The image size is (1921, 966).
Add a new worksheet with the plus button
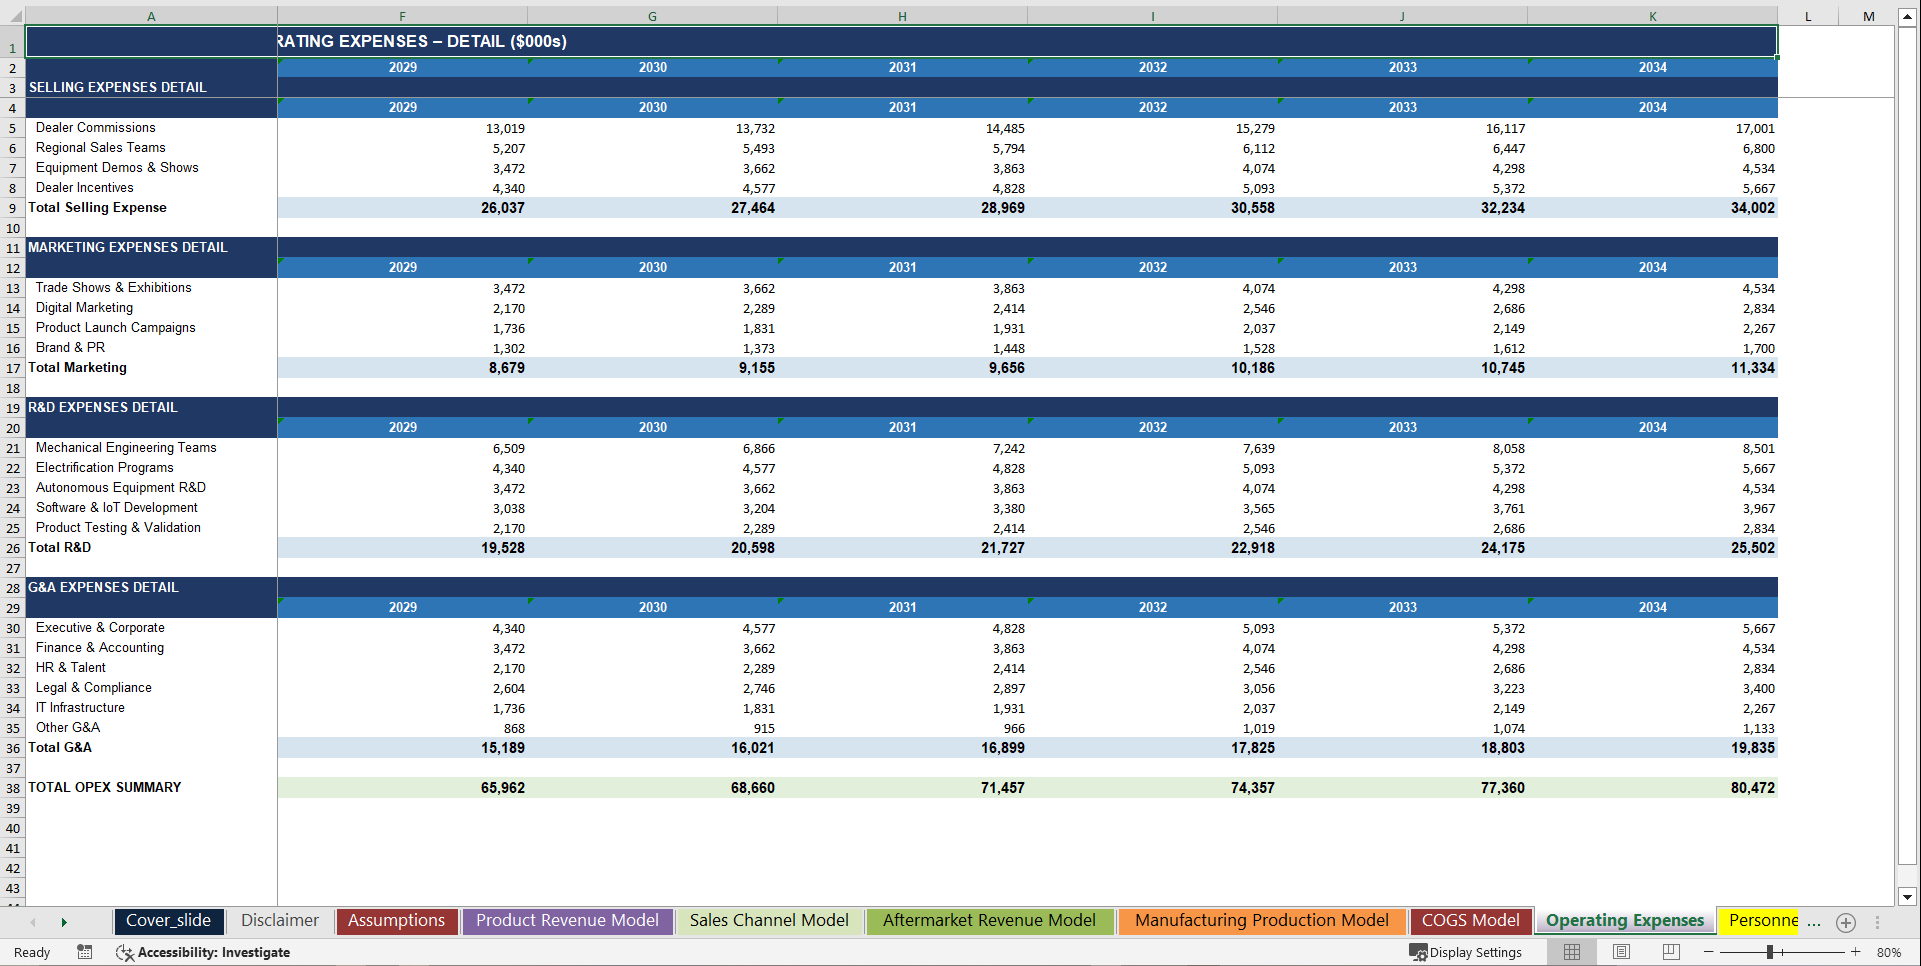pyautogui.click(x=1846, y=922)
